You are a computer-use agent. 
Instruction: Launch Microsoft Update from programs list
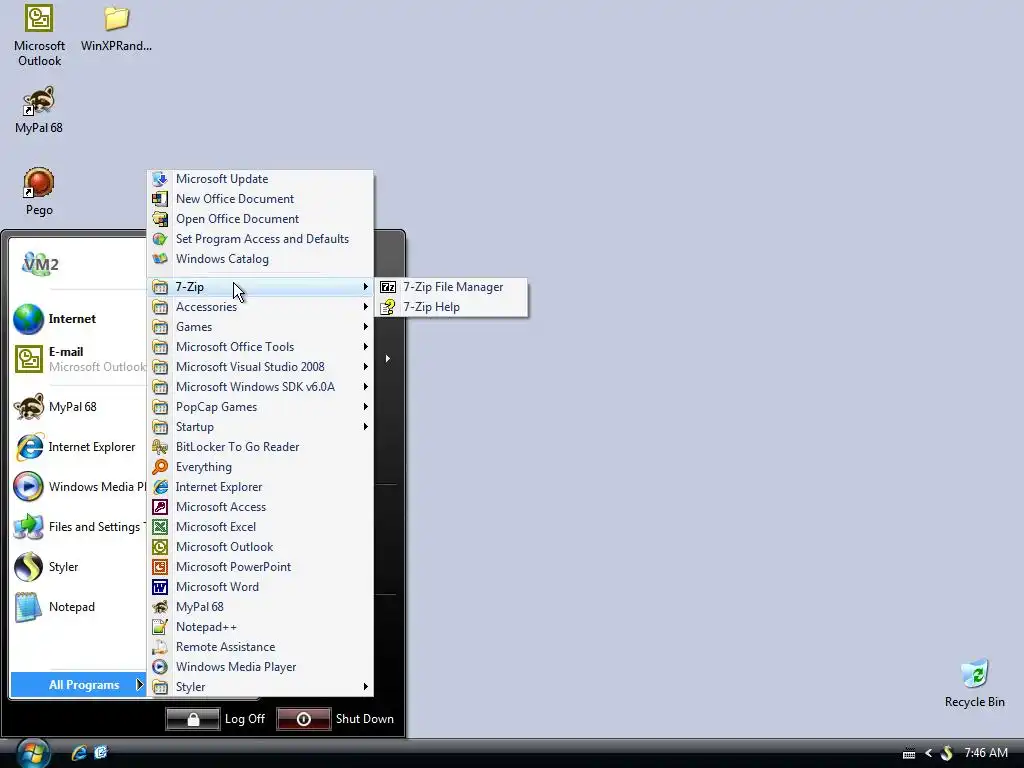point(261,179)
